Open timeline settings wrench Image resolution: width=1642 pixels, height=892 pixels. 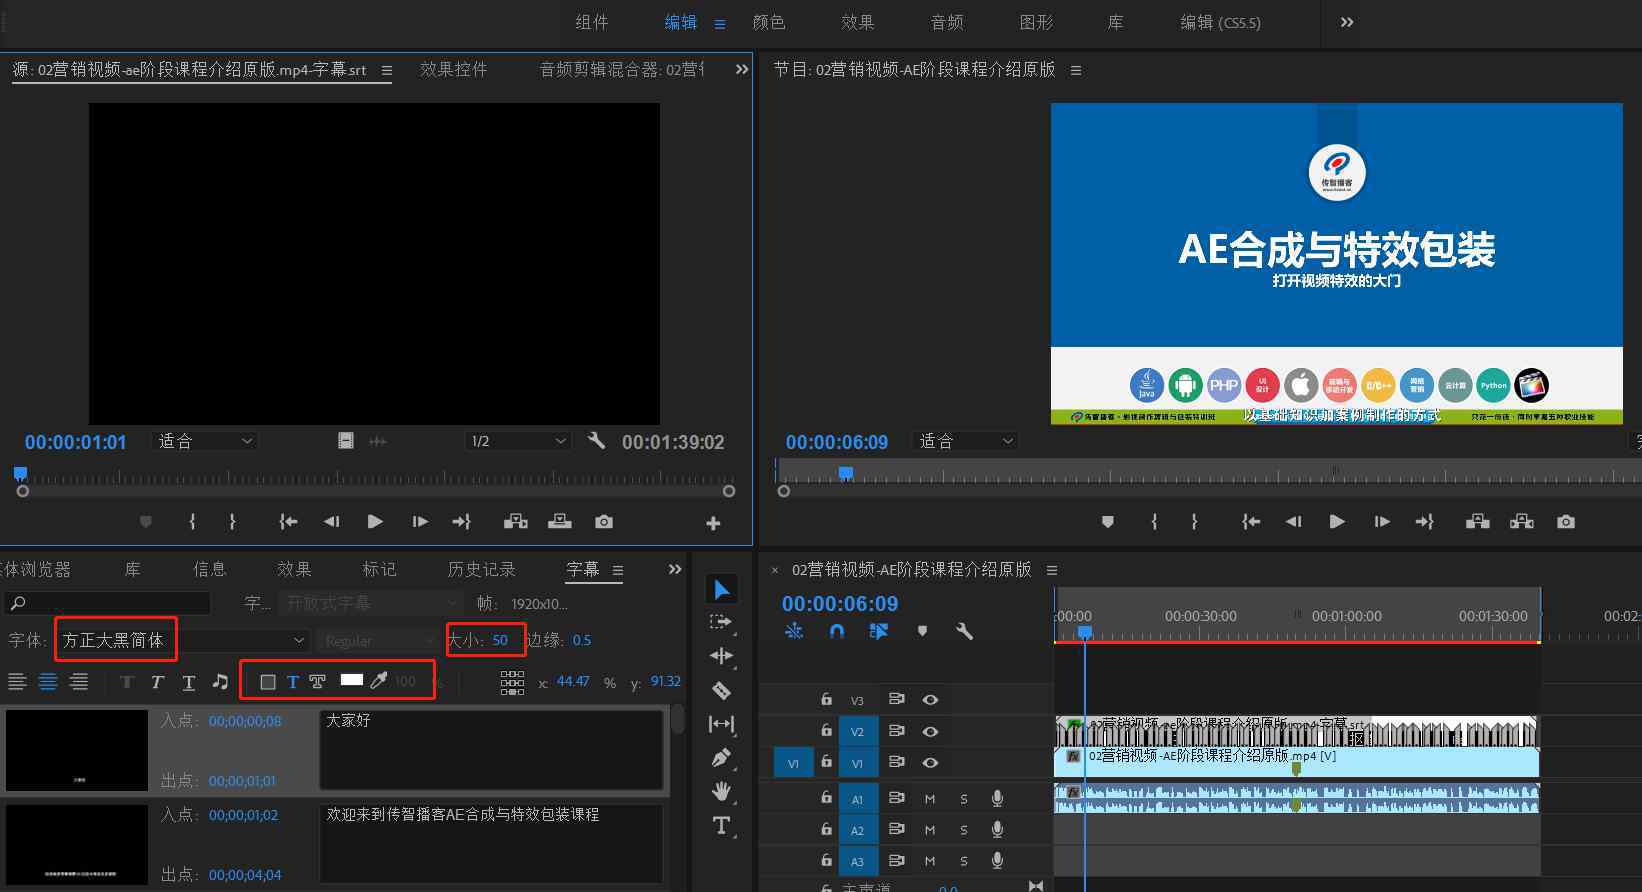coord(964,631)
